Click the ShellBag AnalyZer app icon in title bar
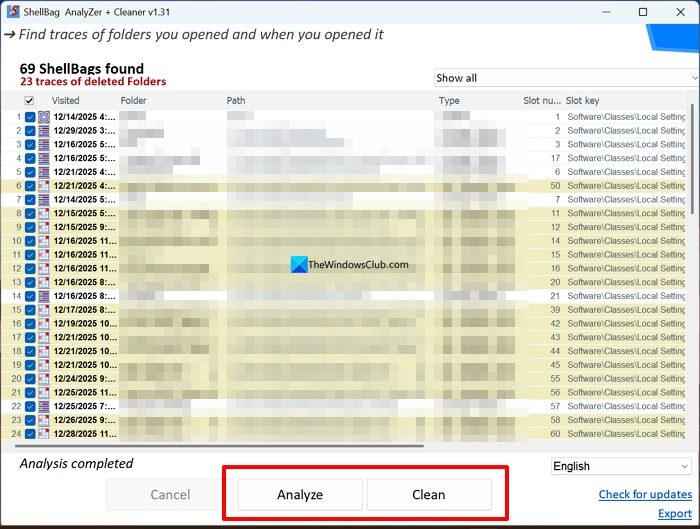 13,11
